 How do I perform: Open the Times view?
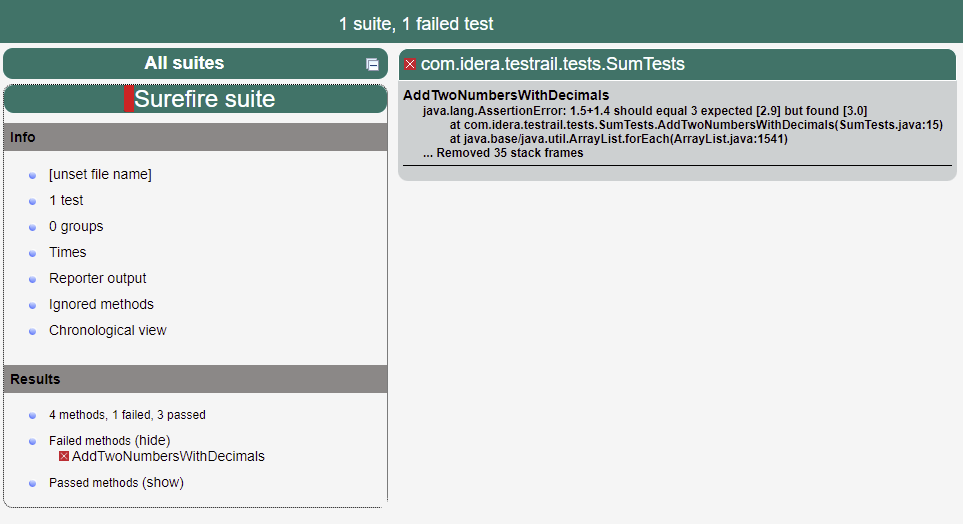click(68, 253)
